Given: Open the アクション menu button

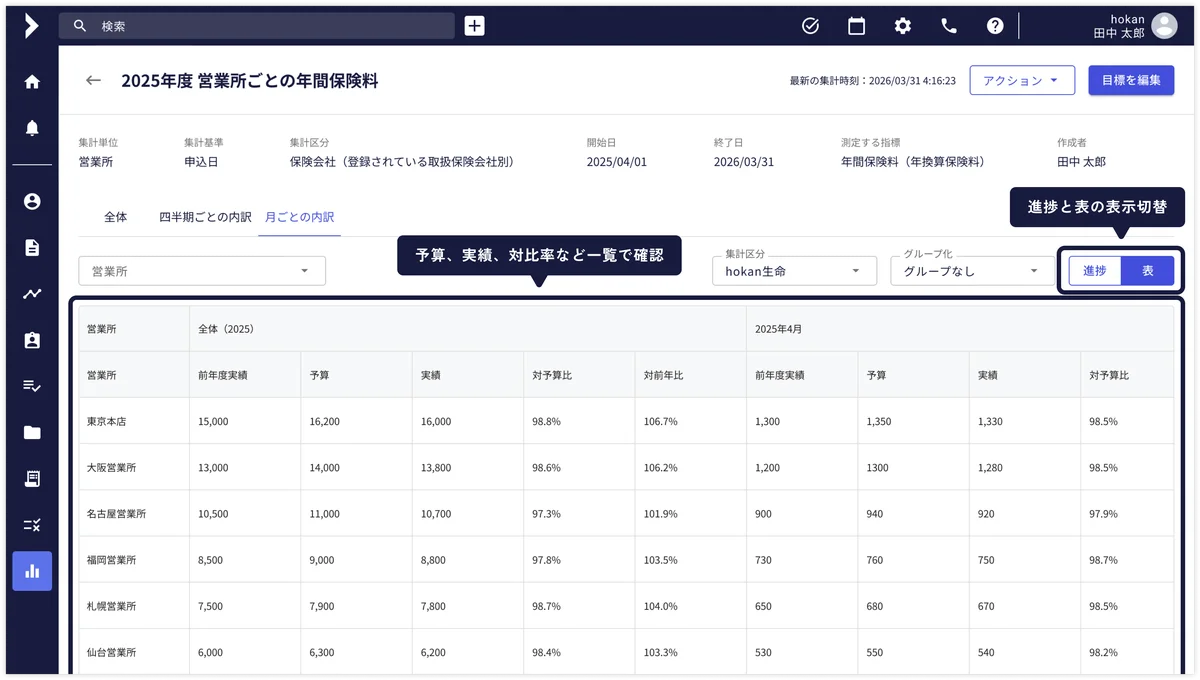Looking at the screenshot, I should click(x=1022, y=80).
